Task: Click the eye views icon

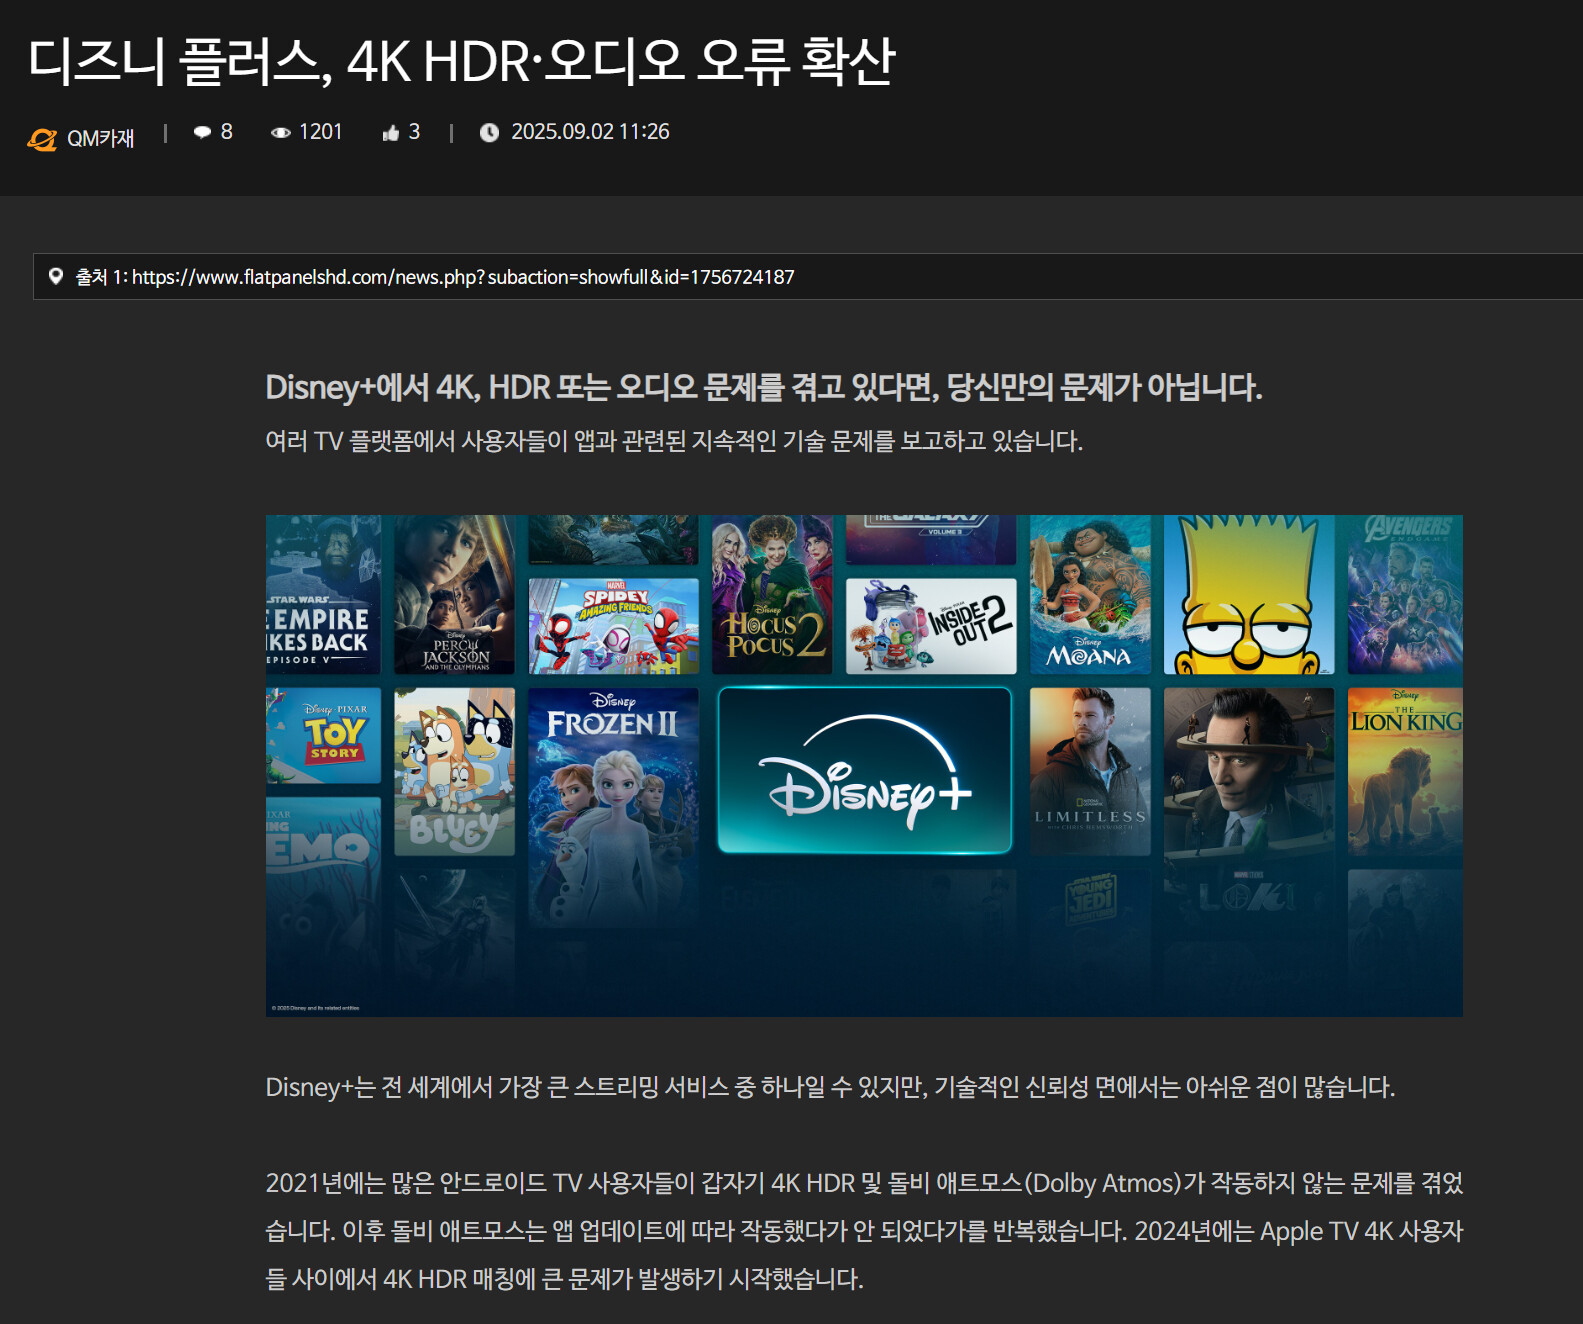Action: point(281,132)
